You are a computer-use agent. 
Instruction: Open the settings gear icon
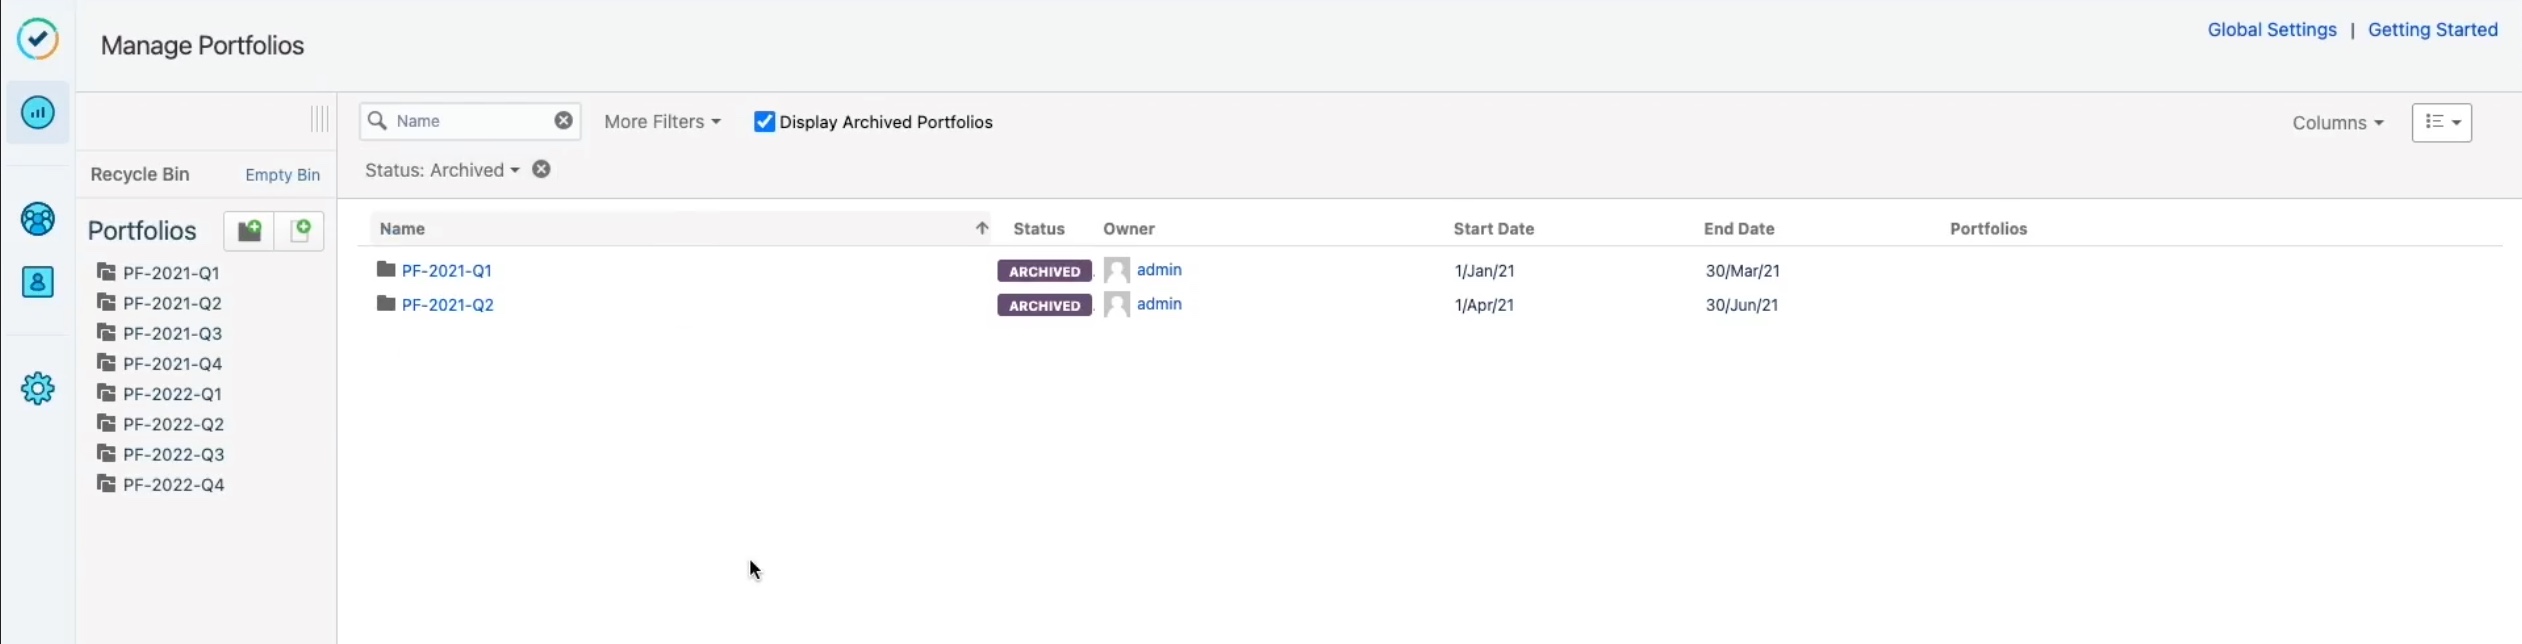(38, 388)
